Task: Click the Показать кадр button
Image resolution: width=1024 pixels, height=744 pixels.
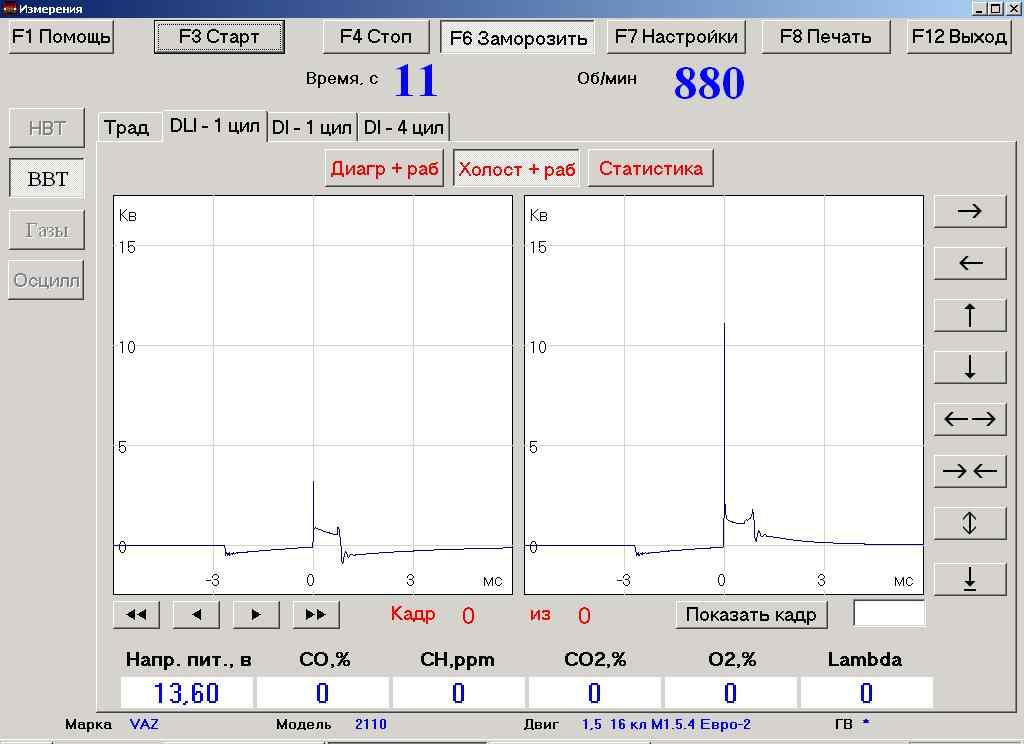Action: [751, 614]
